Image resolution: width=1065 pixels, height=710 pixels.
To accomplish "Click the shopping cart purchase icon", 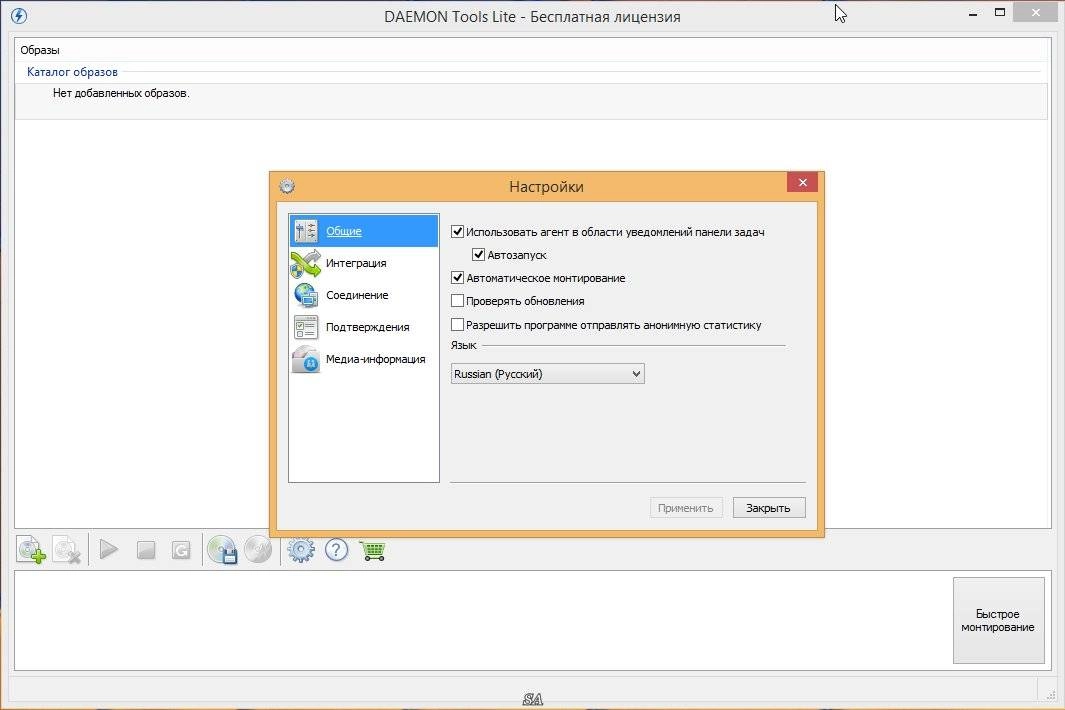I will (373, 550).
